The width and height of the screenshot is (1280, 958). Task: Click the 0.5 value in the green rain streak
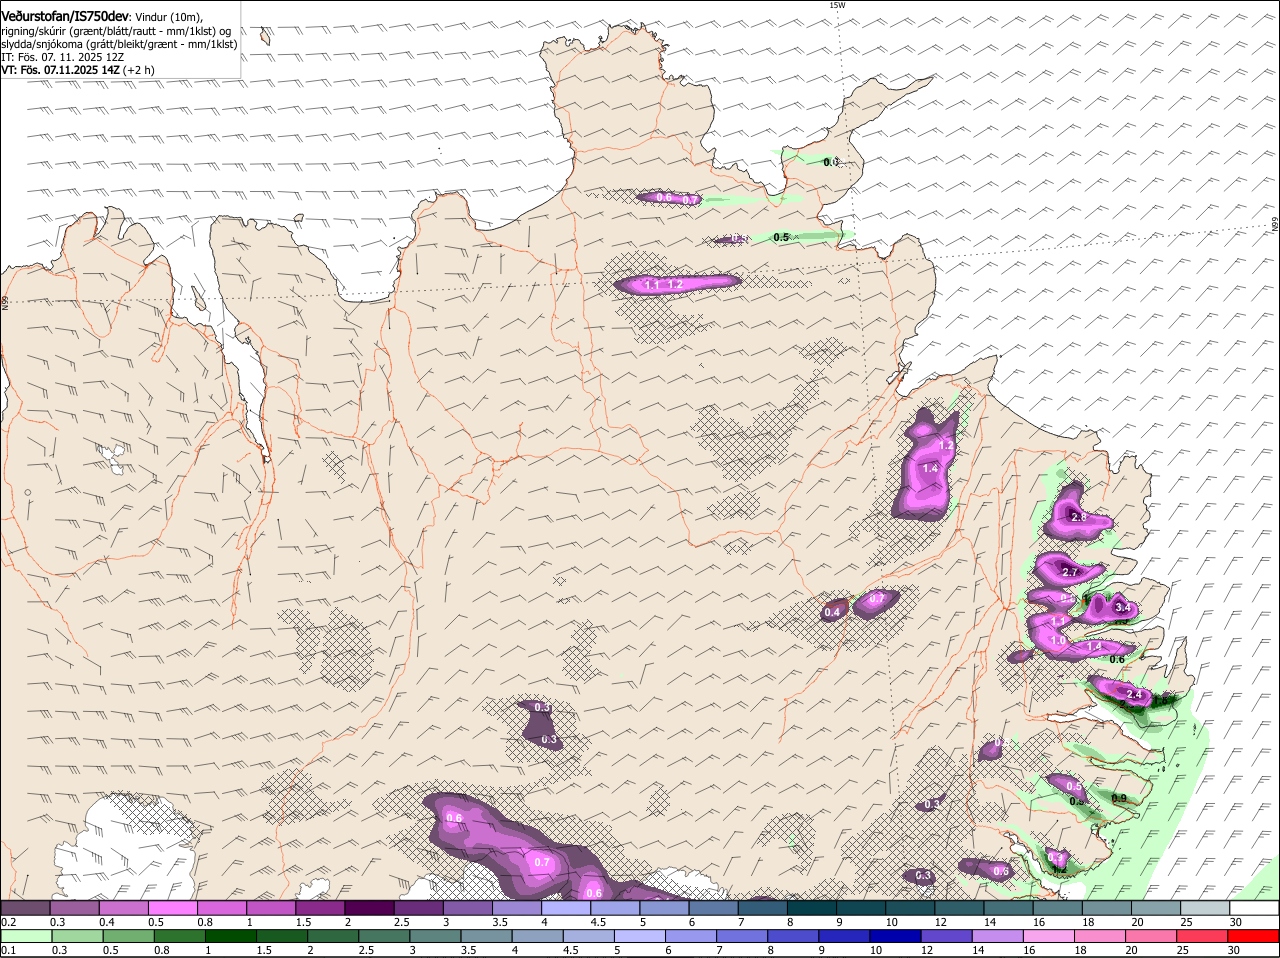point(781,237)
